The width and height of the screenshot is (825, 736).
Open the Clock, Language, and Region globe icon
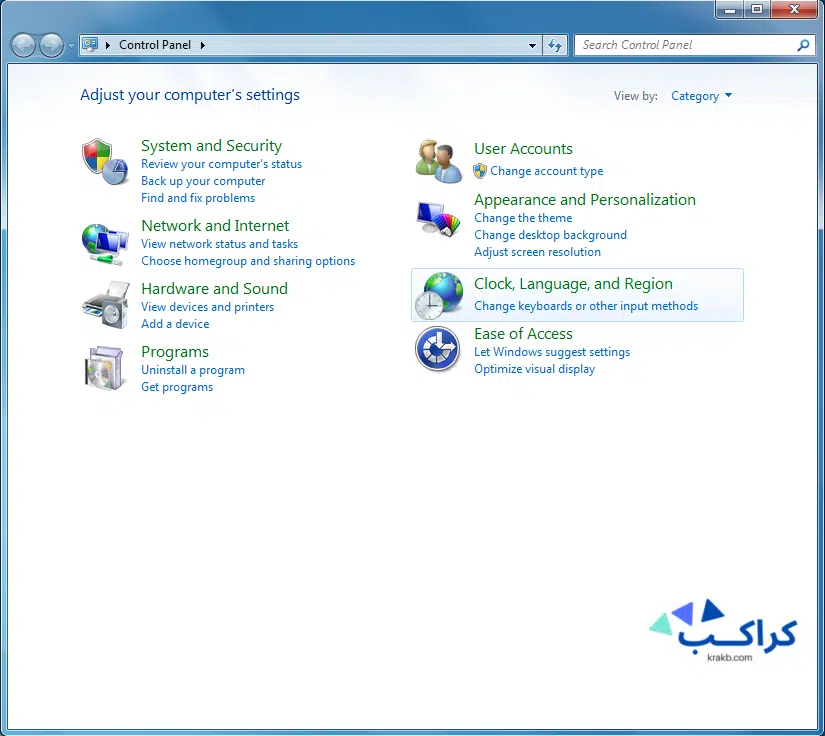[x=439, y=296]
